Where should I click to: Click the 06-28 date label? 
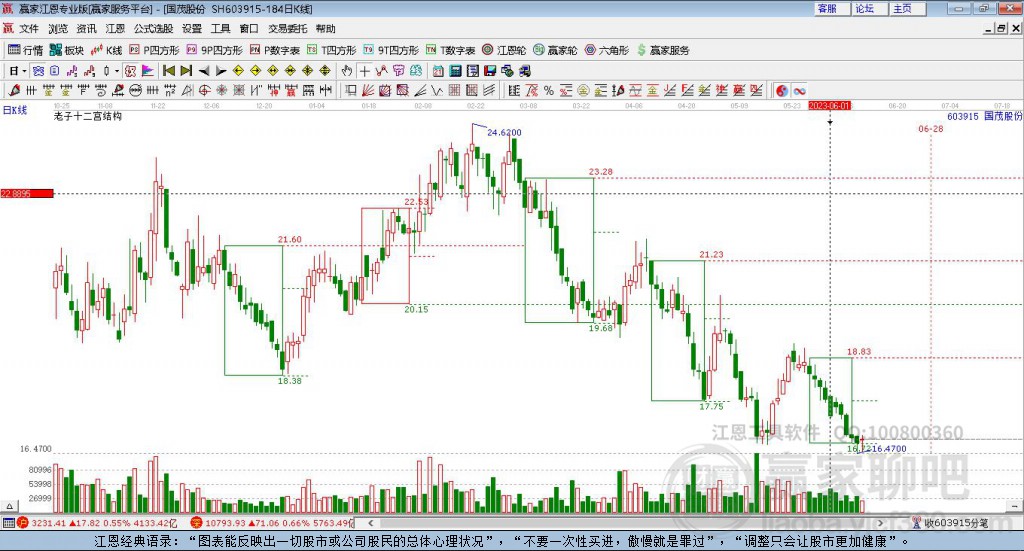coord(931,129)
